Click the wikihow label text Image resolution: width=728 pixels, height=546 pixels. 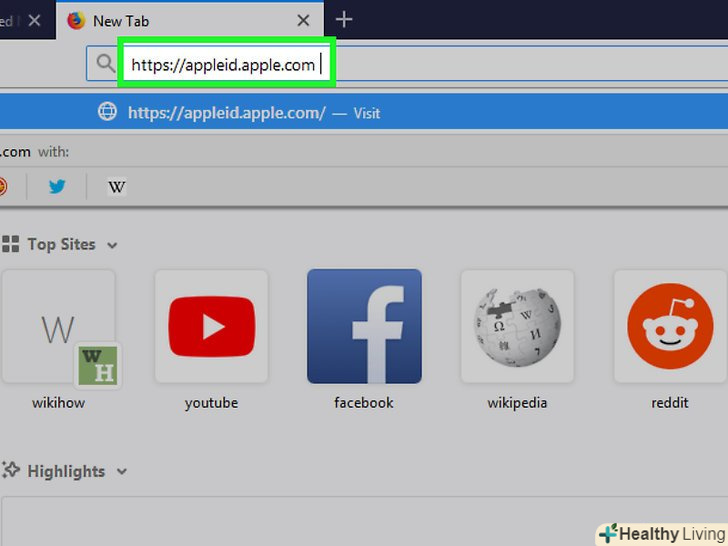58,403
